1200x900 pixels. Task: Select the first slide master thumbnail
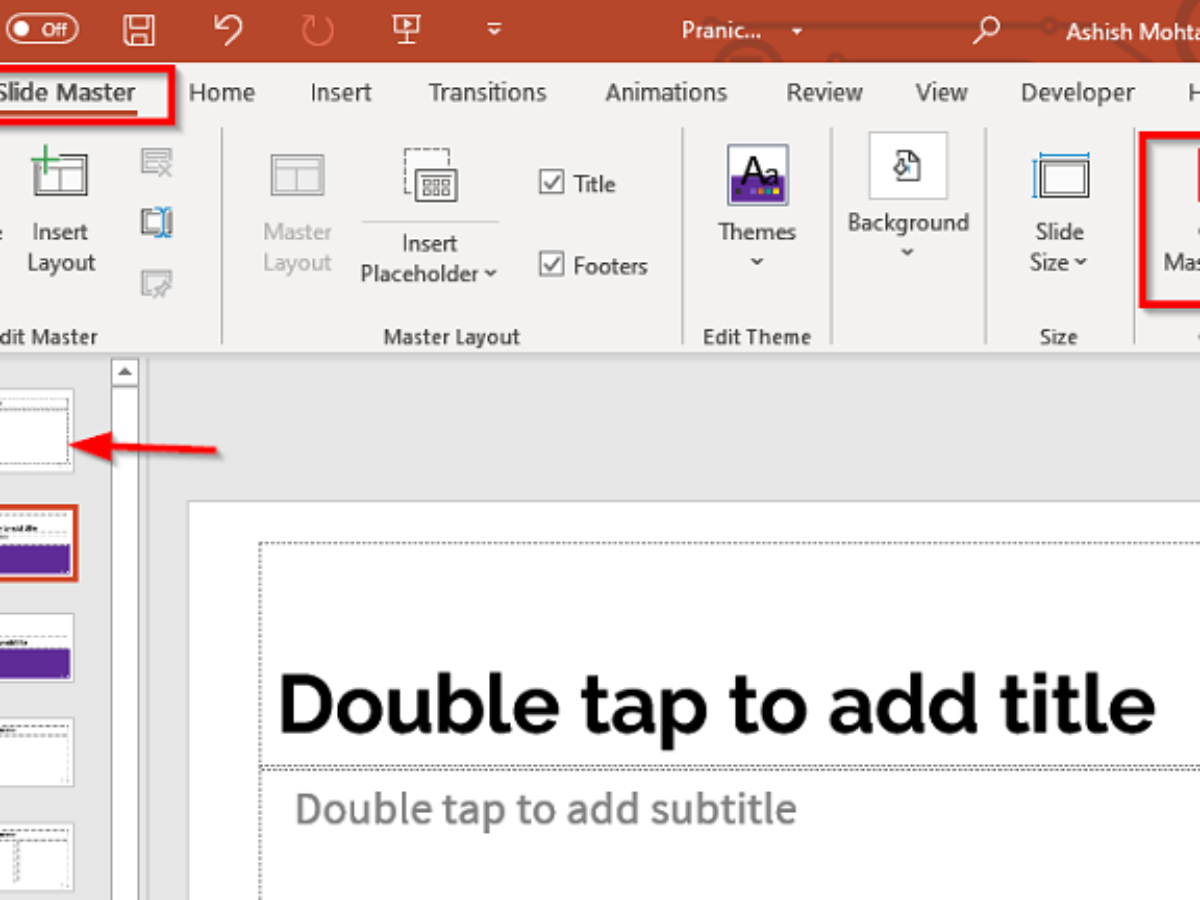pyautogui.click(x=36, y=431)
